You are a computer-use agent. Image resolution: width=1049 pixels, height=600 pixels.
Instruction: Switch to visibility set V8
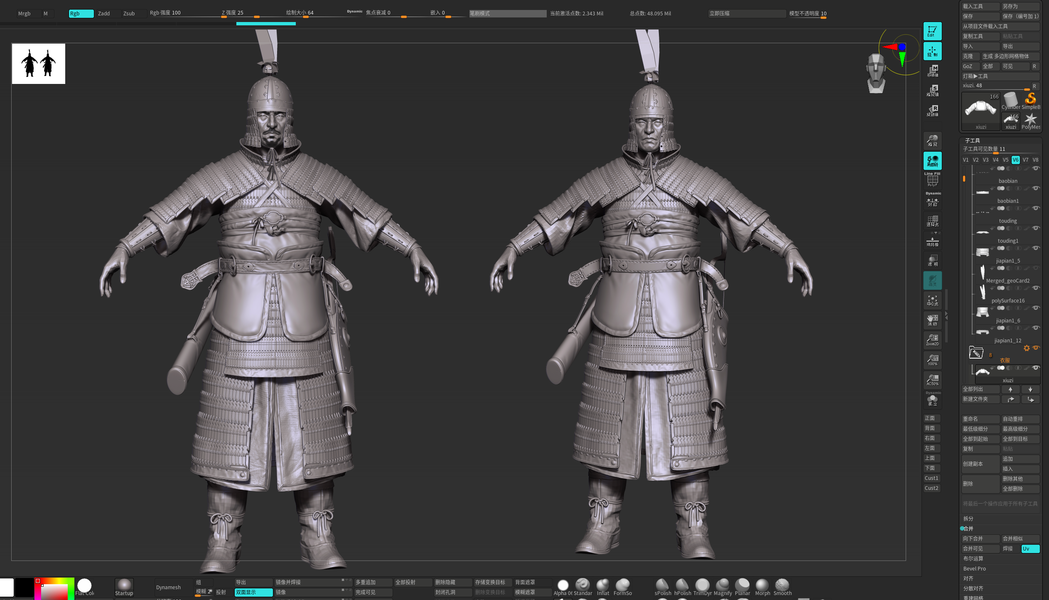point(1036,160)
